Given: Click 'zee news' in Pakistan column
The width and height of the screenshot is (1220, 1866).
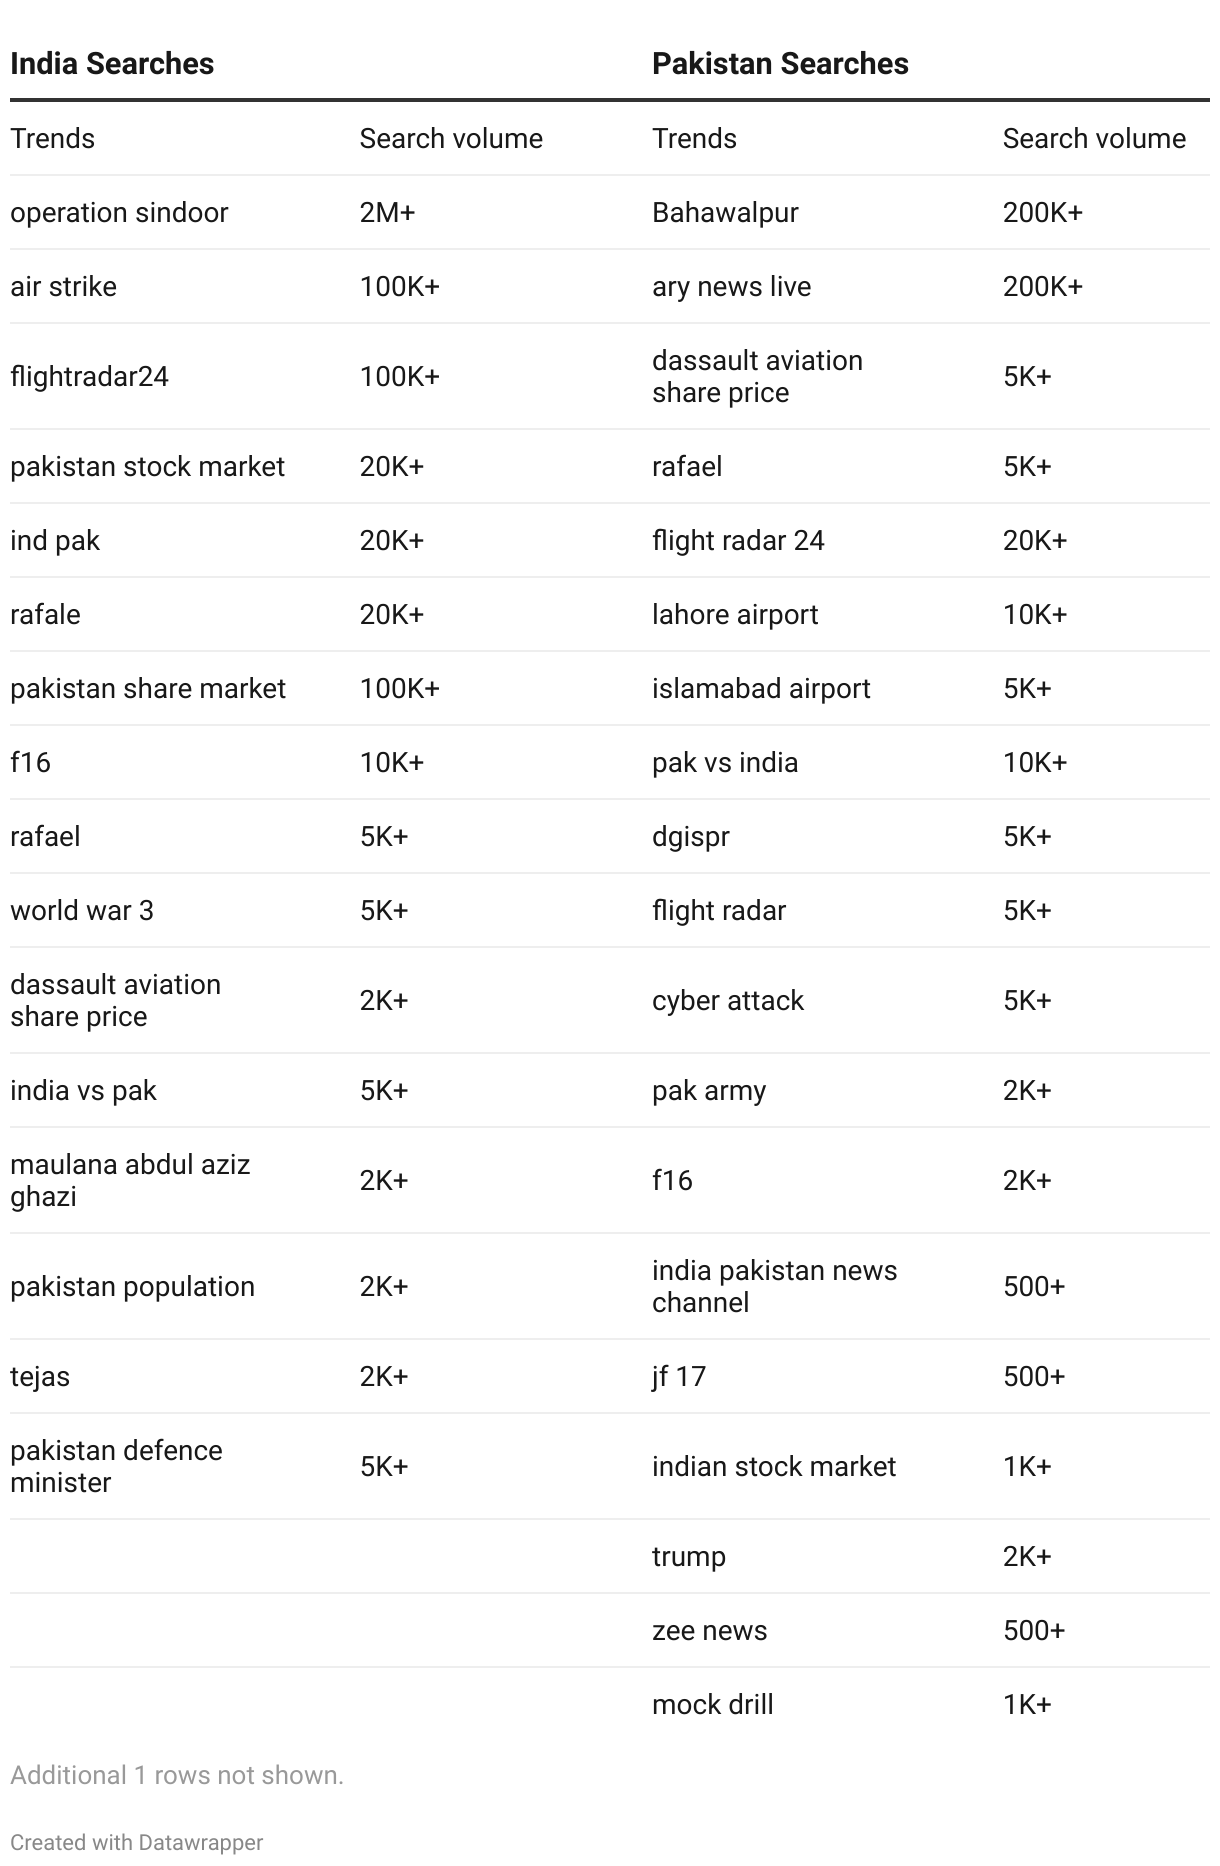Looking at the screenshot, I should pos(709,1631).
